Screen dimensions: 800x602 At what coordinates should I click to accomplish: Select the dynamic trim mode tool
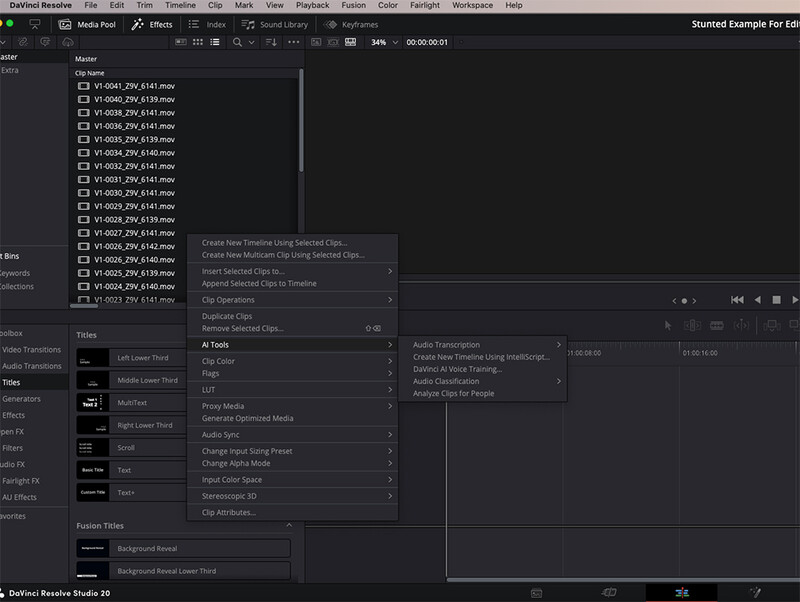[x=717, y=325]
